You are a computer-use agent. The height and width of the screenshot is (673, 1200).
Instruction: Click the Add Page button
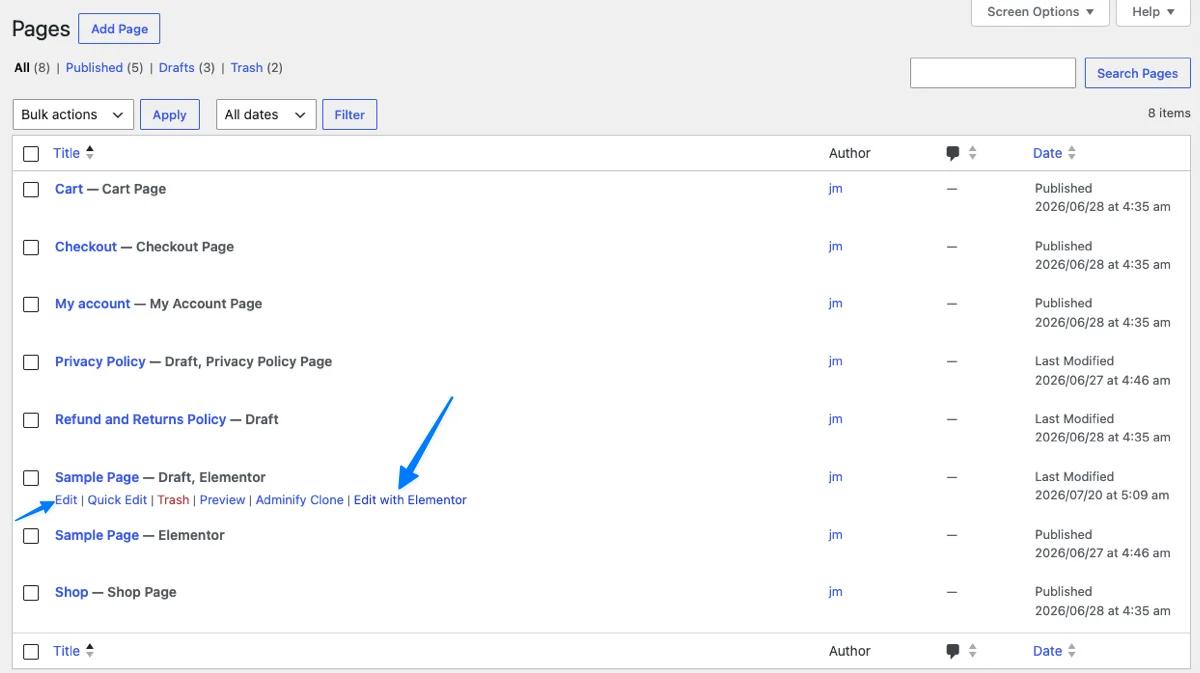[x=119, y=29]
